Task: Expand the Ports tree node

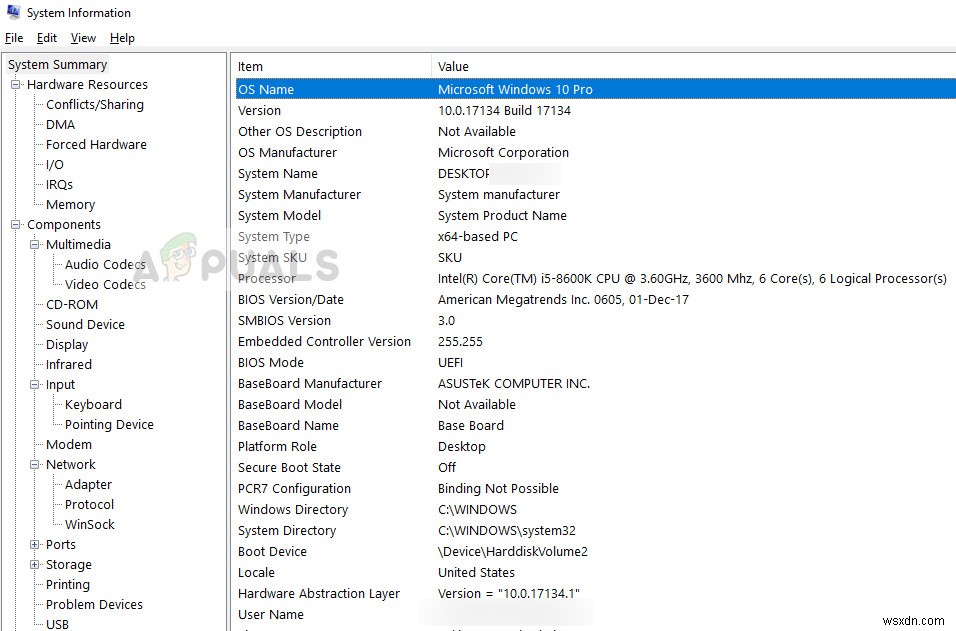Action: click(35, 544)
